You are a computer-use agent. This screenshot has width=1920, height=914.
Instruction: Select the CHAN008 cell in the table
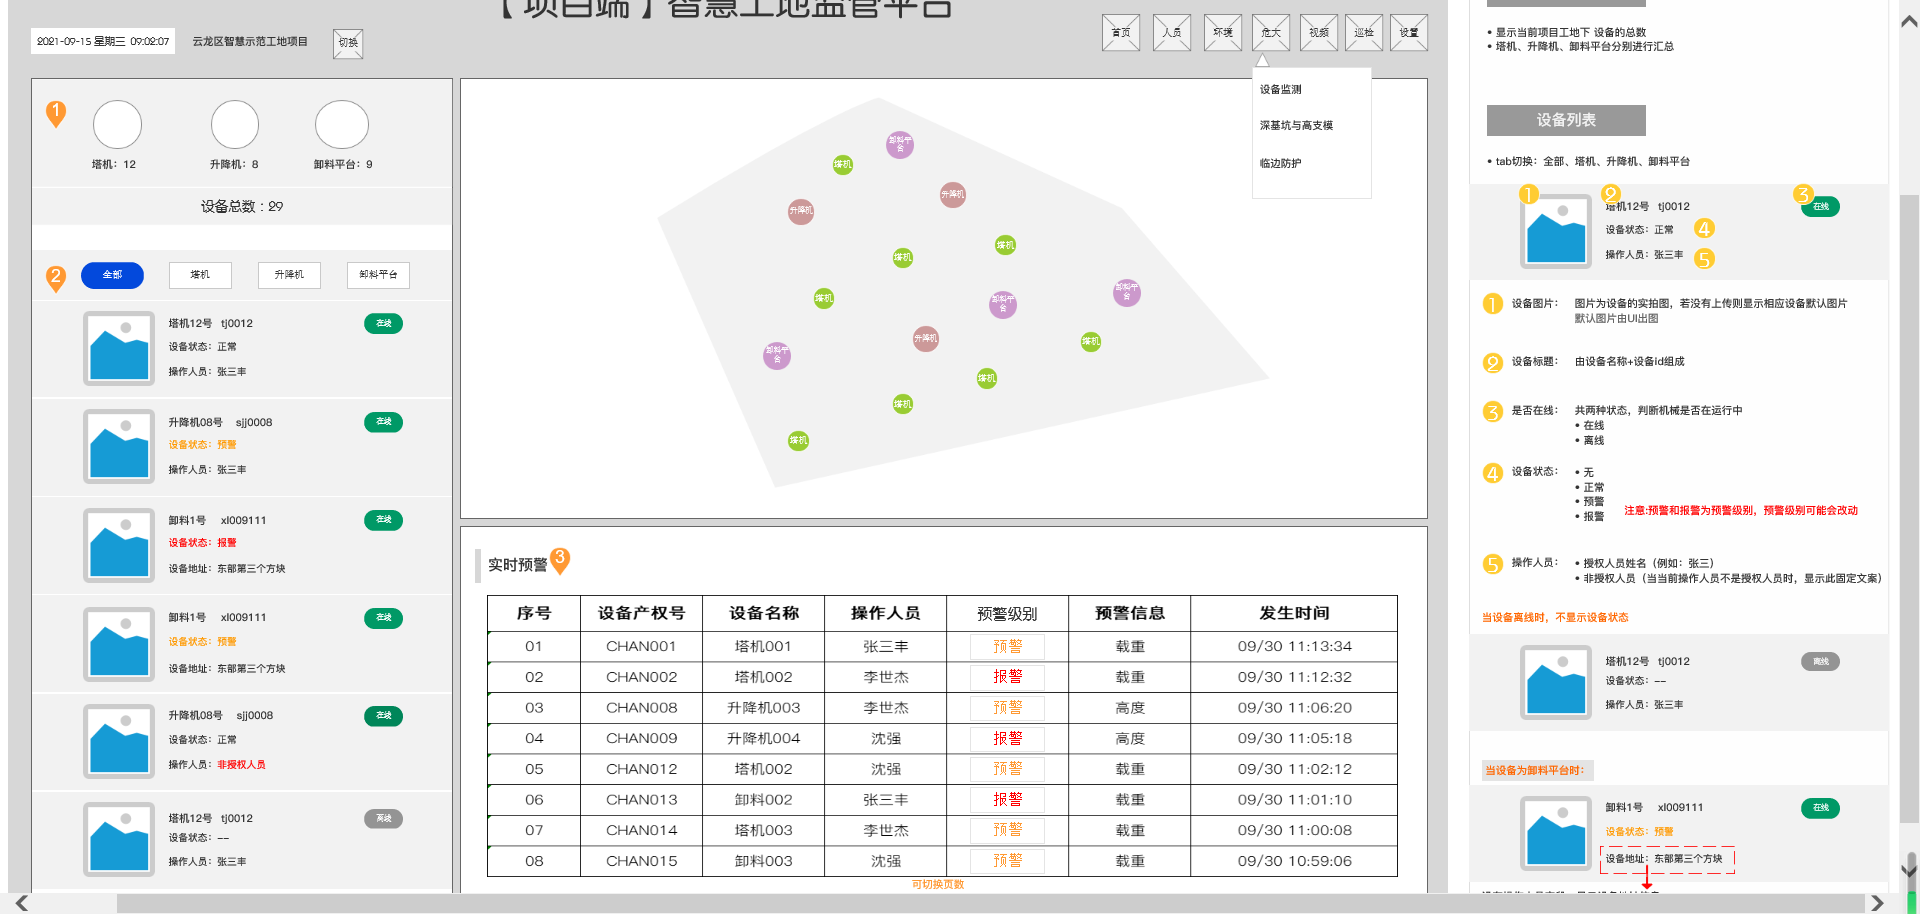(x=641, y=708)
